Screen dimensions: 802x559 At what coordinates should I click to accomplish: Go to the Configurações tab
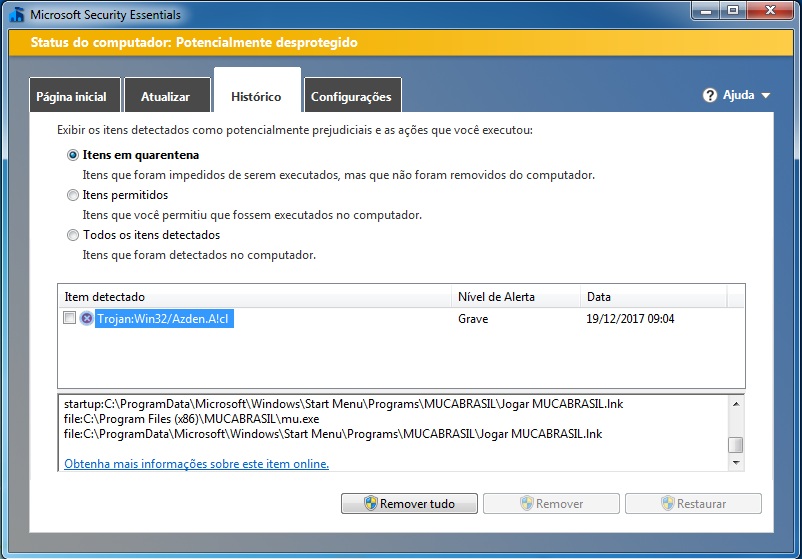click(351, 97)
